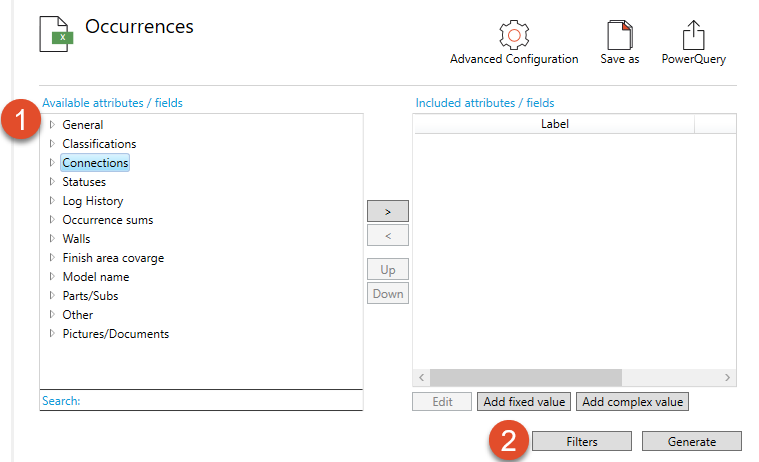Select the Occurrence sums item
The image size is (759, 462).
[107, 220]
